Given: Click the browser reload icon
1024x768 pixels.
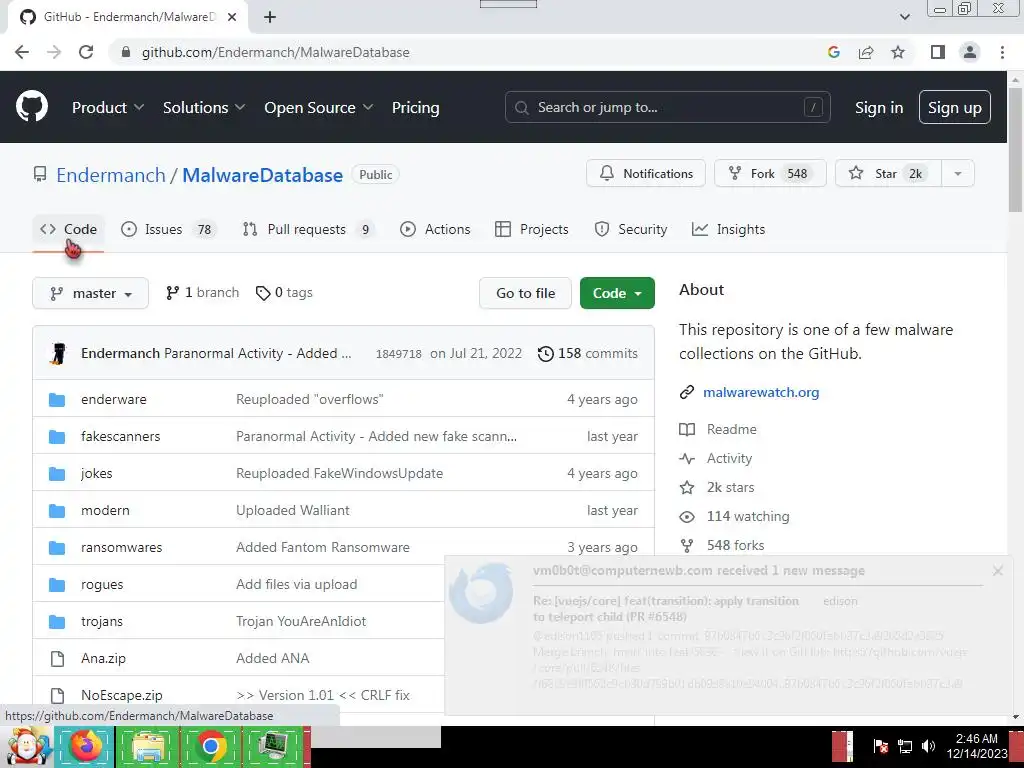Looking at the screenshot, I should (x=86, y=52).
